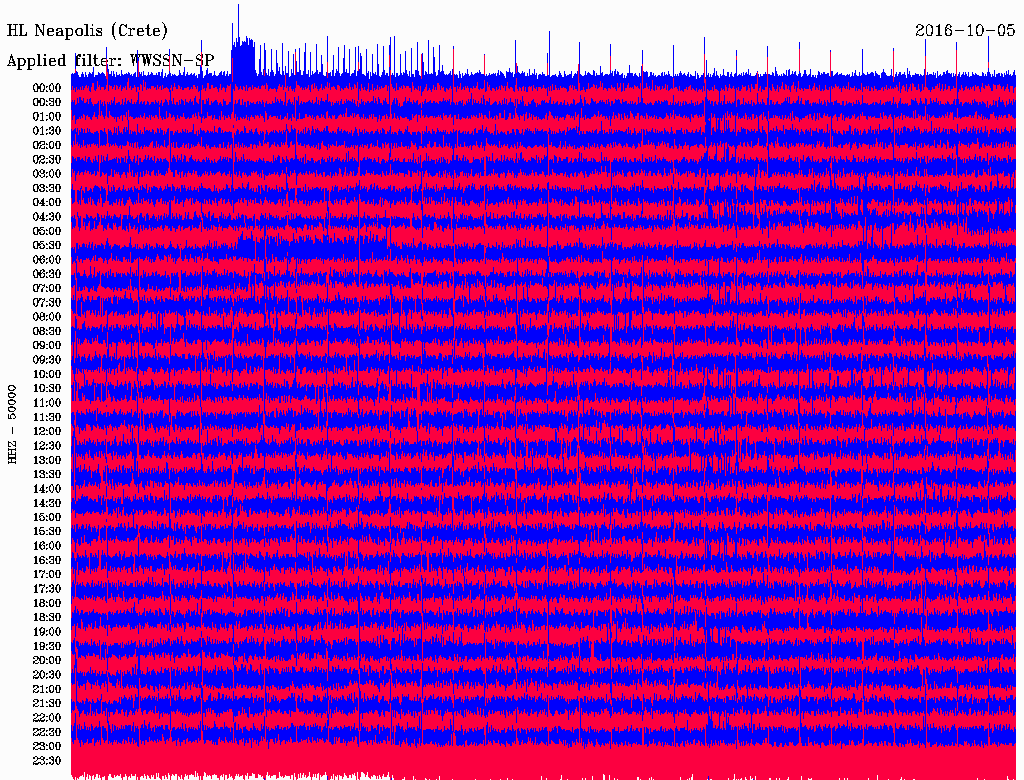This screenshot has height=780, width=1024.
Task: Click the 04:30 time marker
Action: [x=47, y=217]
